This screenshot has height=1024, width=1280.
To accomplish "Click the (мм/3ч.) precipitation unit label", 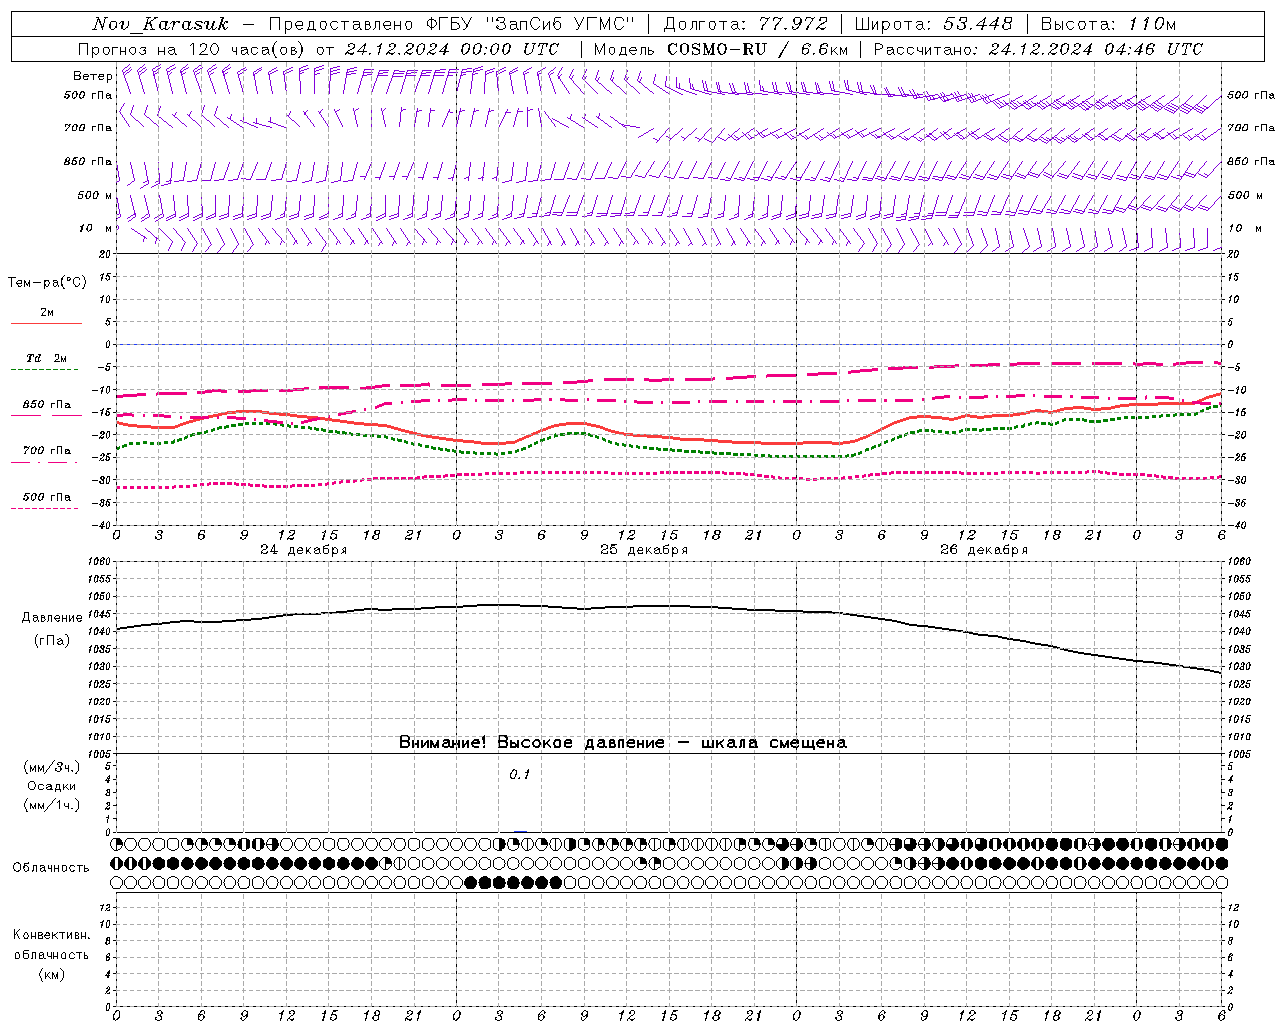I will [x=52, y=767].
